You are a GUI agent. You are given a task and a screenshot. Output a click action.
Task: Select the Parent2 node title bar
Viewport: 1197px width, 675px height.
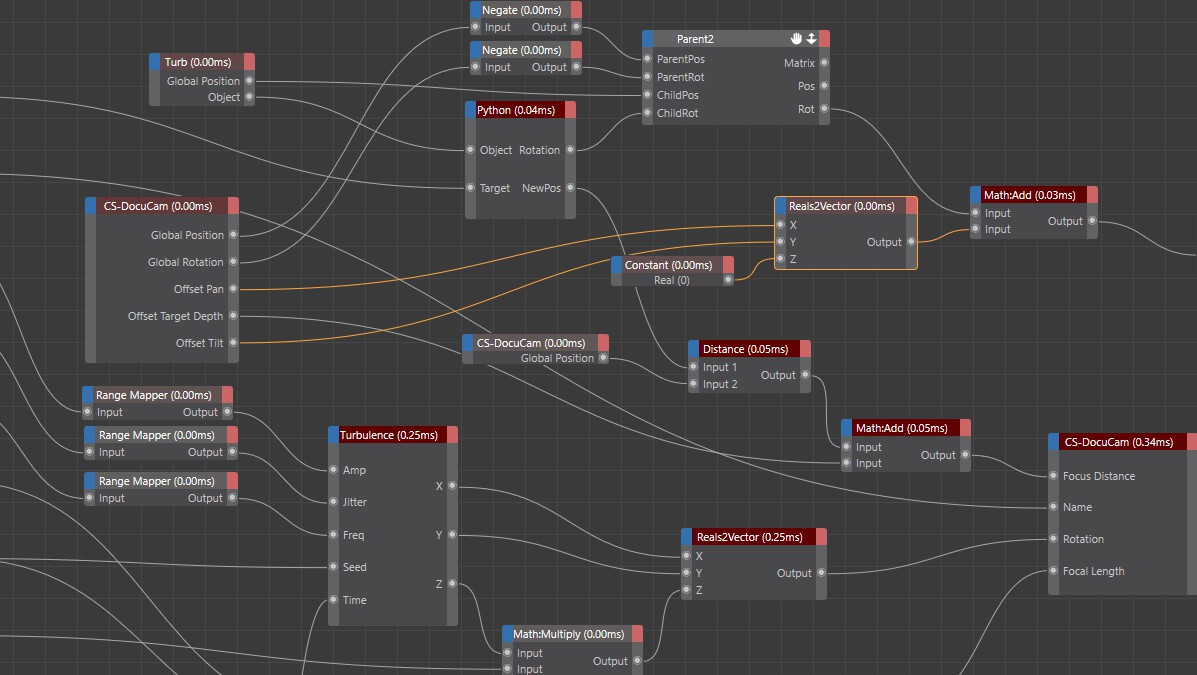pos(736,39)
